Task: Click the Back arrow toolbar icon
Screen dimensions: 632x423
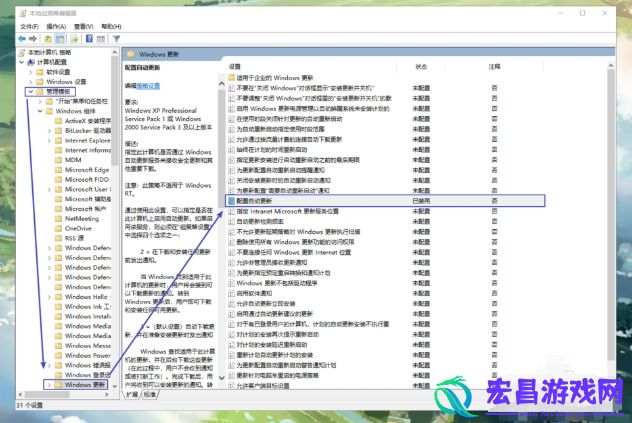Action: pos(22,39)
